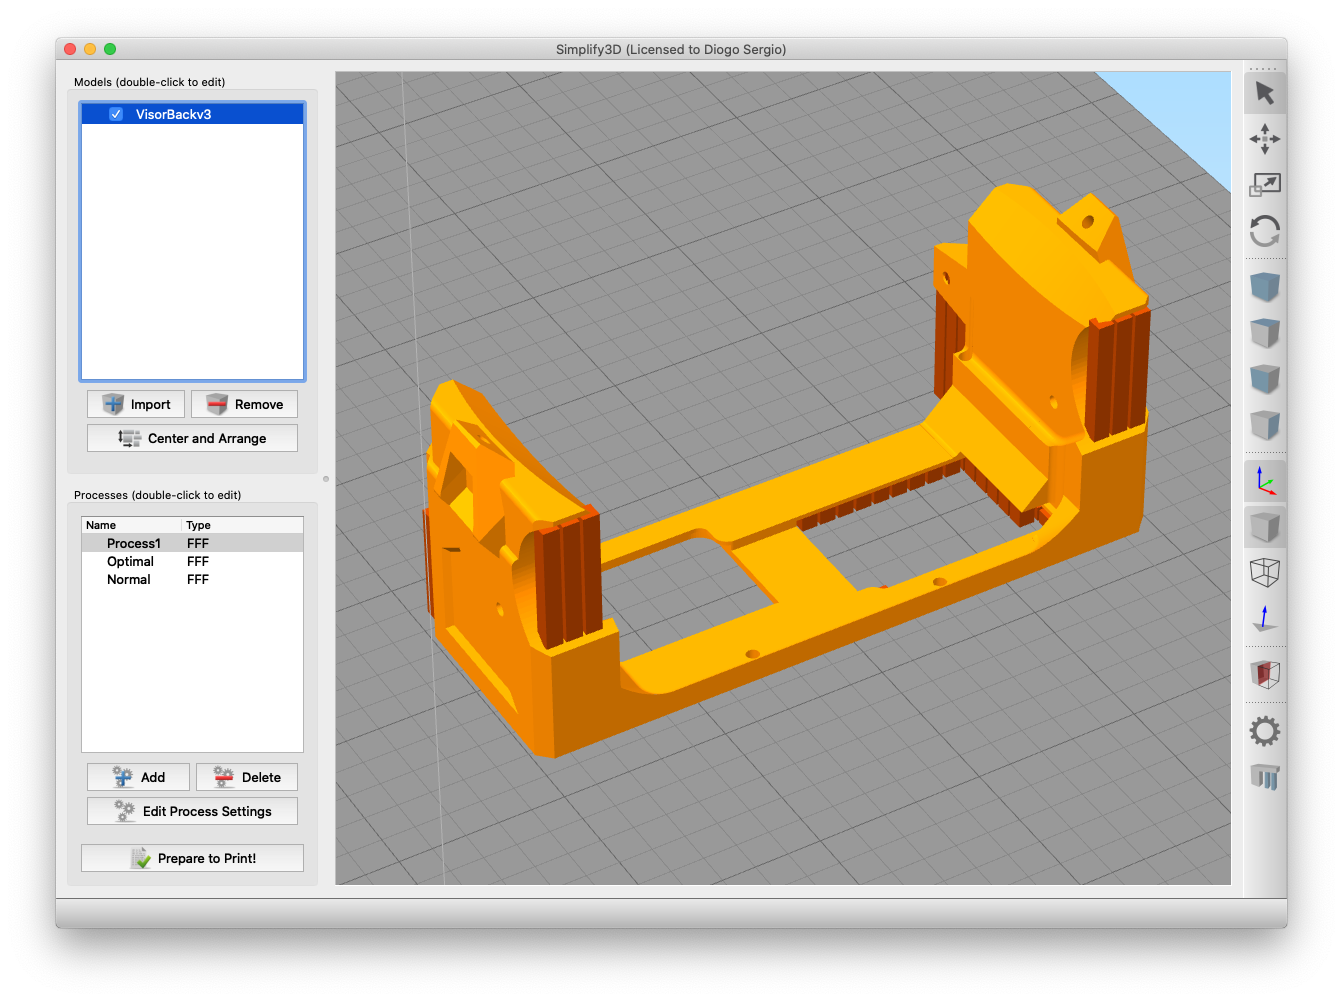The height and width of the screenshot is (1002, 1343).
Task: Switch to side view cube icon
Action: (1265, 425)
